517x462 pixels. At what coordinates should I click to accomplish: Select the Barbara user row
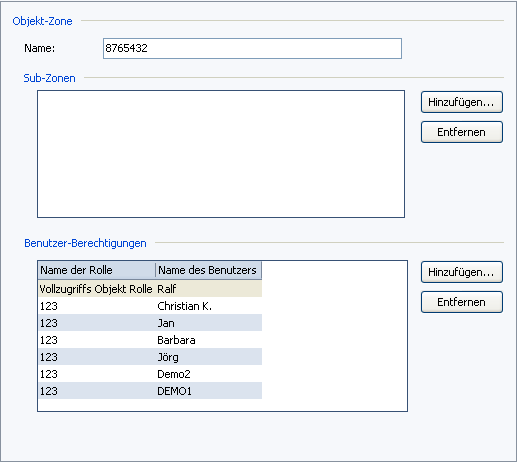pos(150,340)
